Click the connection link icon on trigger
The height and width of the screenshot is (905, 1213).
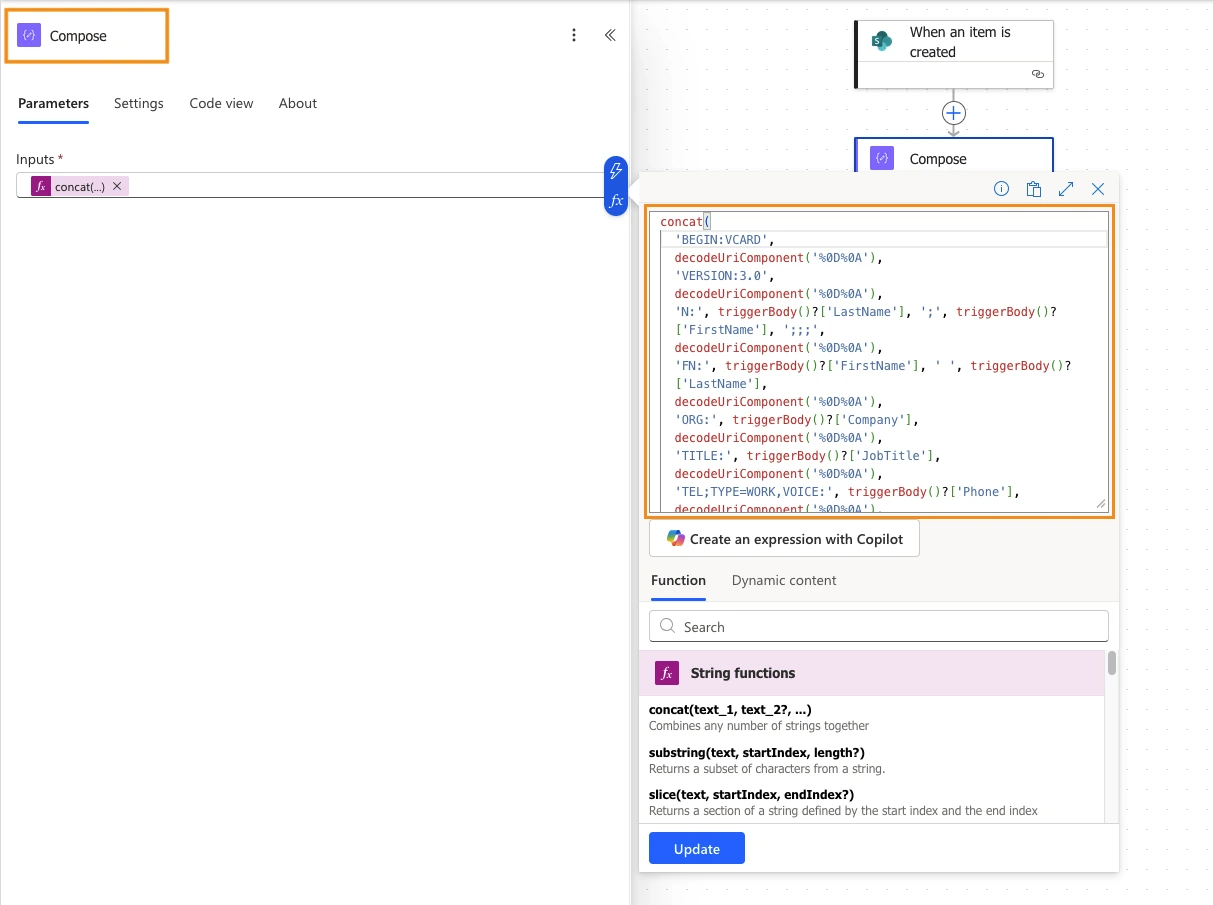1037,74
